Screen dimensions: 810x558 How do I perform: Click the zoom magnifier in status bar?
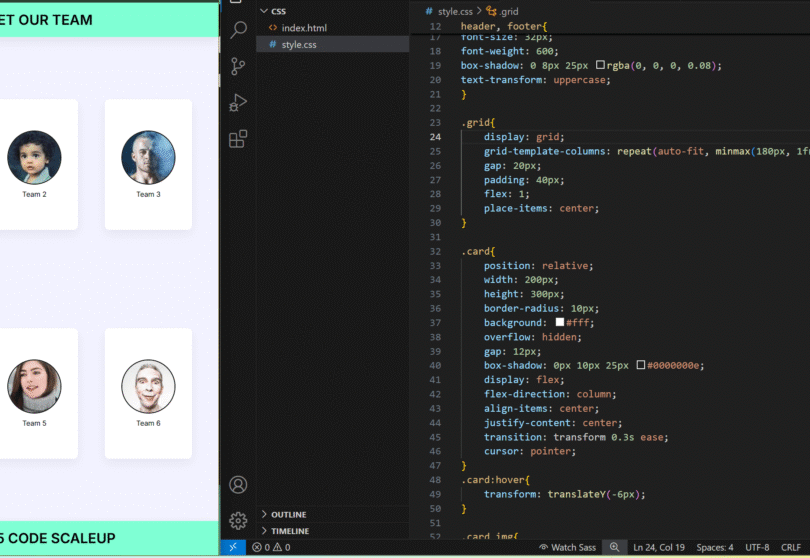615,547
